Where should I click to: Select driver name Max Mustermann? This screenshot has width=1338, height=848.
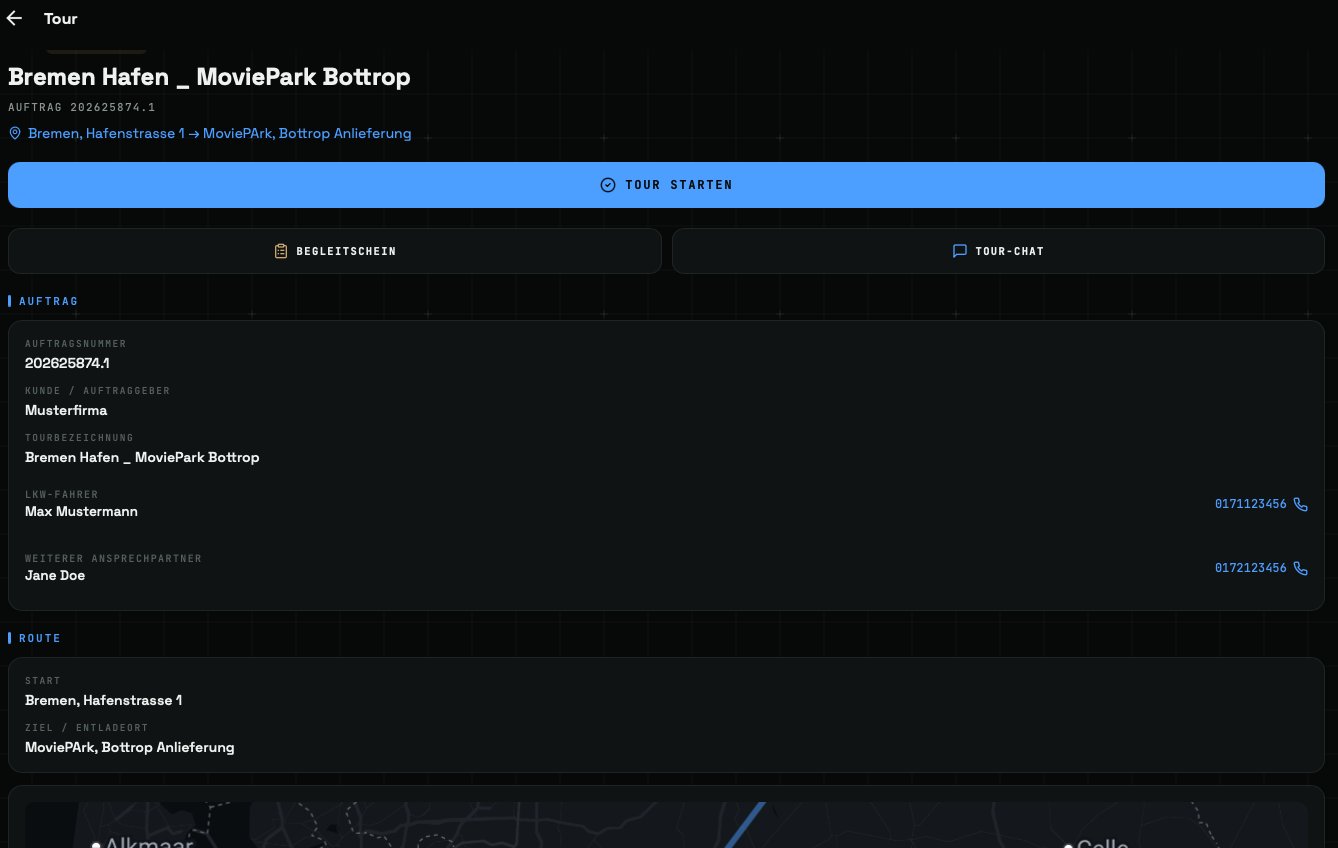tap(81, 511)
